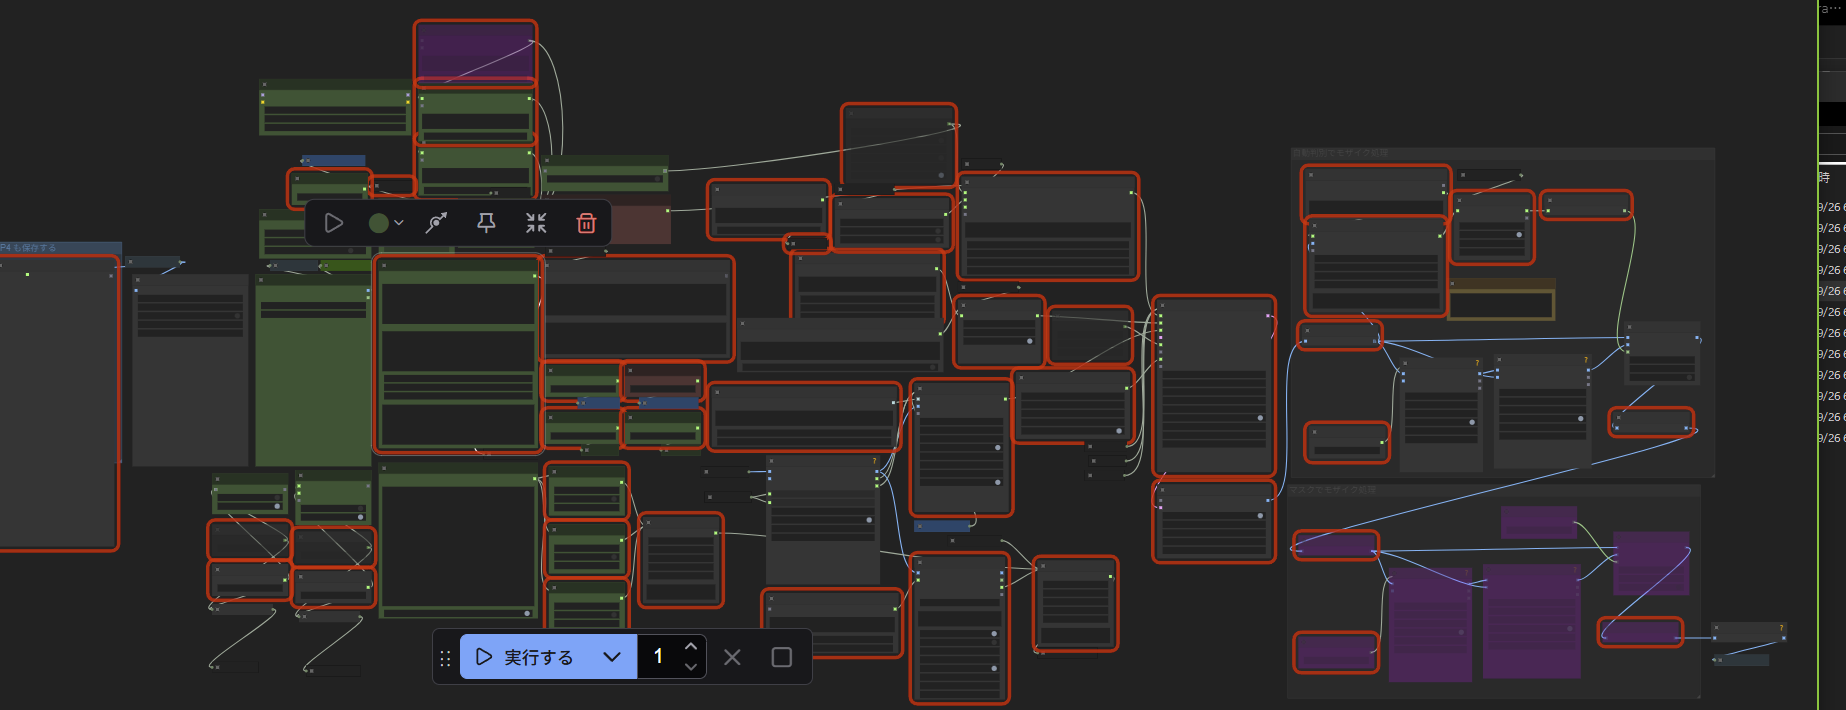
Task: Delete the selected nodes with the trash icon
Action: click(587, 223)
